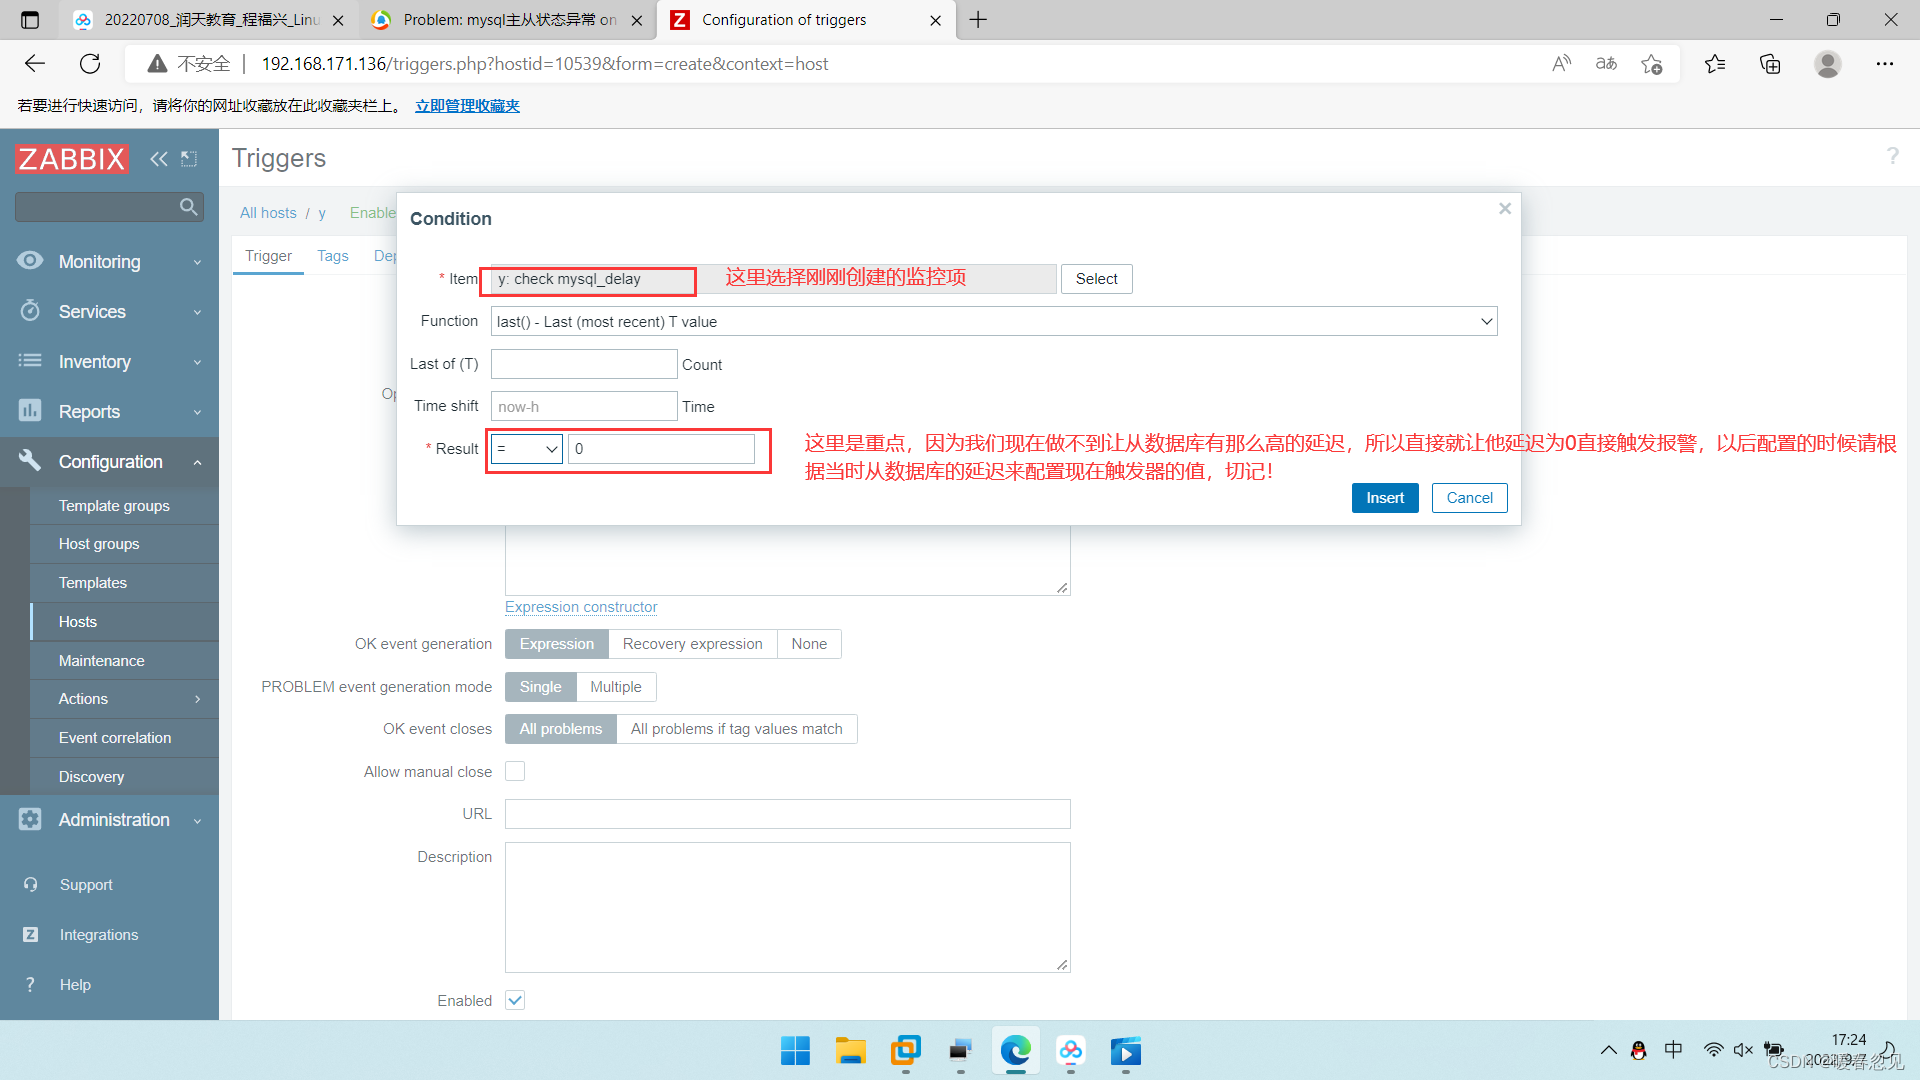Select Single PROBLEM event generation mode
The height and width of the screenshot is (1080, 1920).
click(541, 687)
